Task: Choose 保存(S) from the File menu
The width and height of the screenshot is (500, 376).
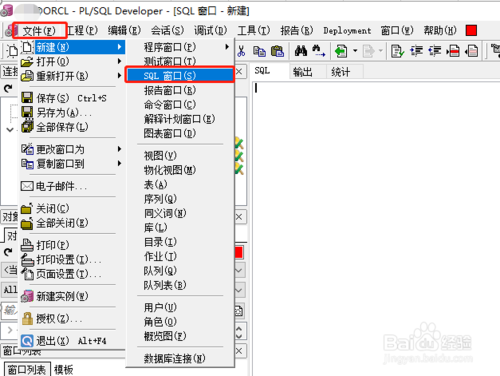Action: click(73, 98)
